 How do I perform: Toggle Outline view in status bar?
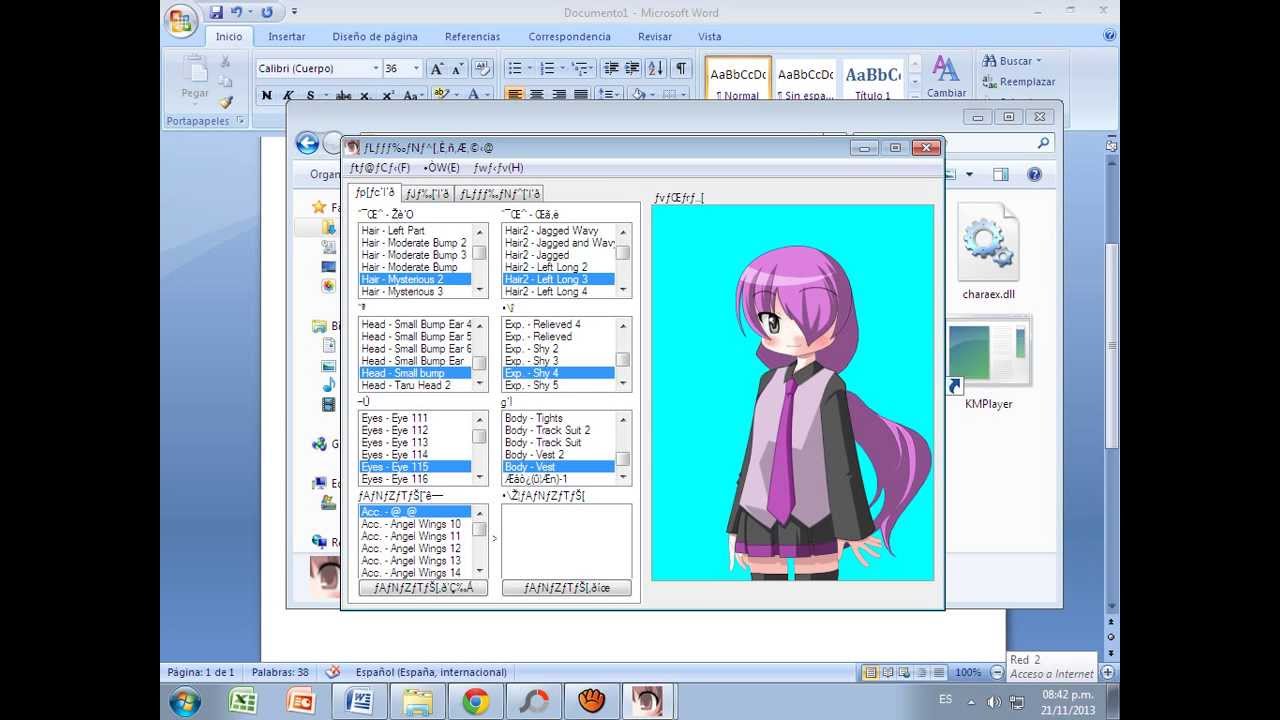coord(921,673)
